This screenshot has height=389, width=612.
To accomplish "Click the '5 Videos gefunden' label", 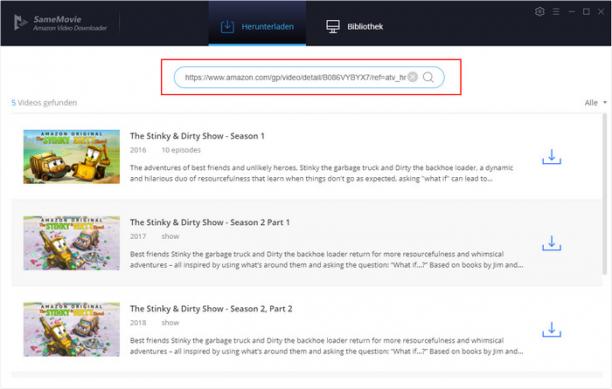I will pos(44,103).
